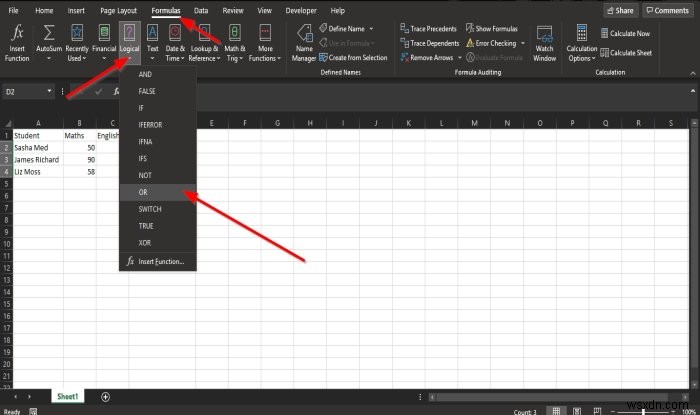Open the Math & Trig functions
Screen dimensions: 700x415
[234, 43]
